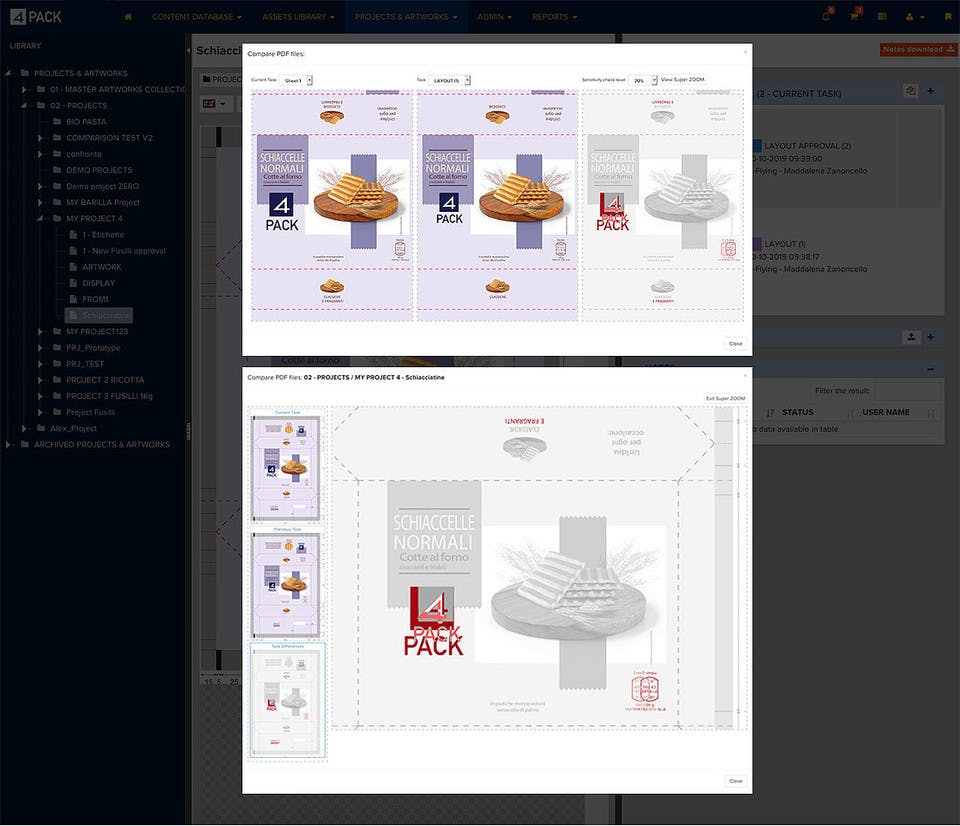The width and height of the screenshot is (960, 826).
Task: Select the Previous Task thumbnail in Super ZOOM
Action: click(x=287, y=584)
